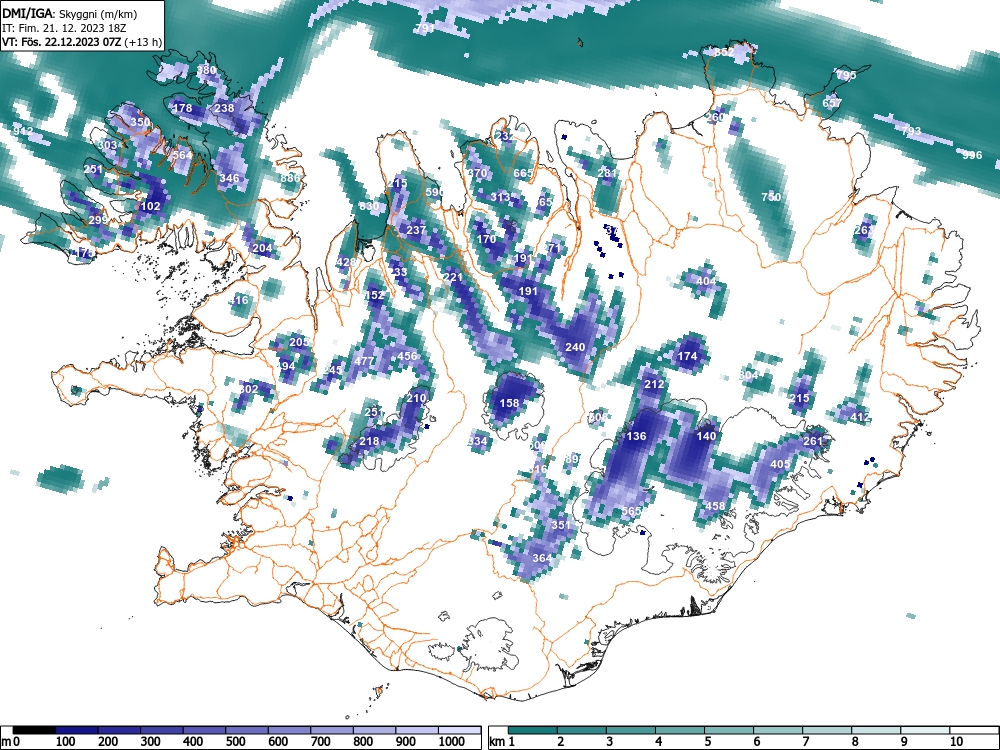The width and height of the screenshot is (1000, 750).
Task: Click the '380' value in Westfjords
Action: (x=206, y=70)
